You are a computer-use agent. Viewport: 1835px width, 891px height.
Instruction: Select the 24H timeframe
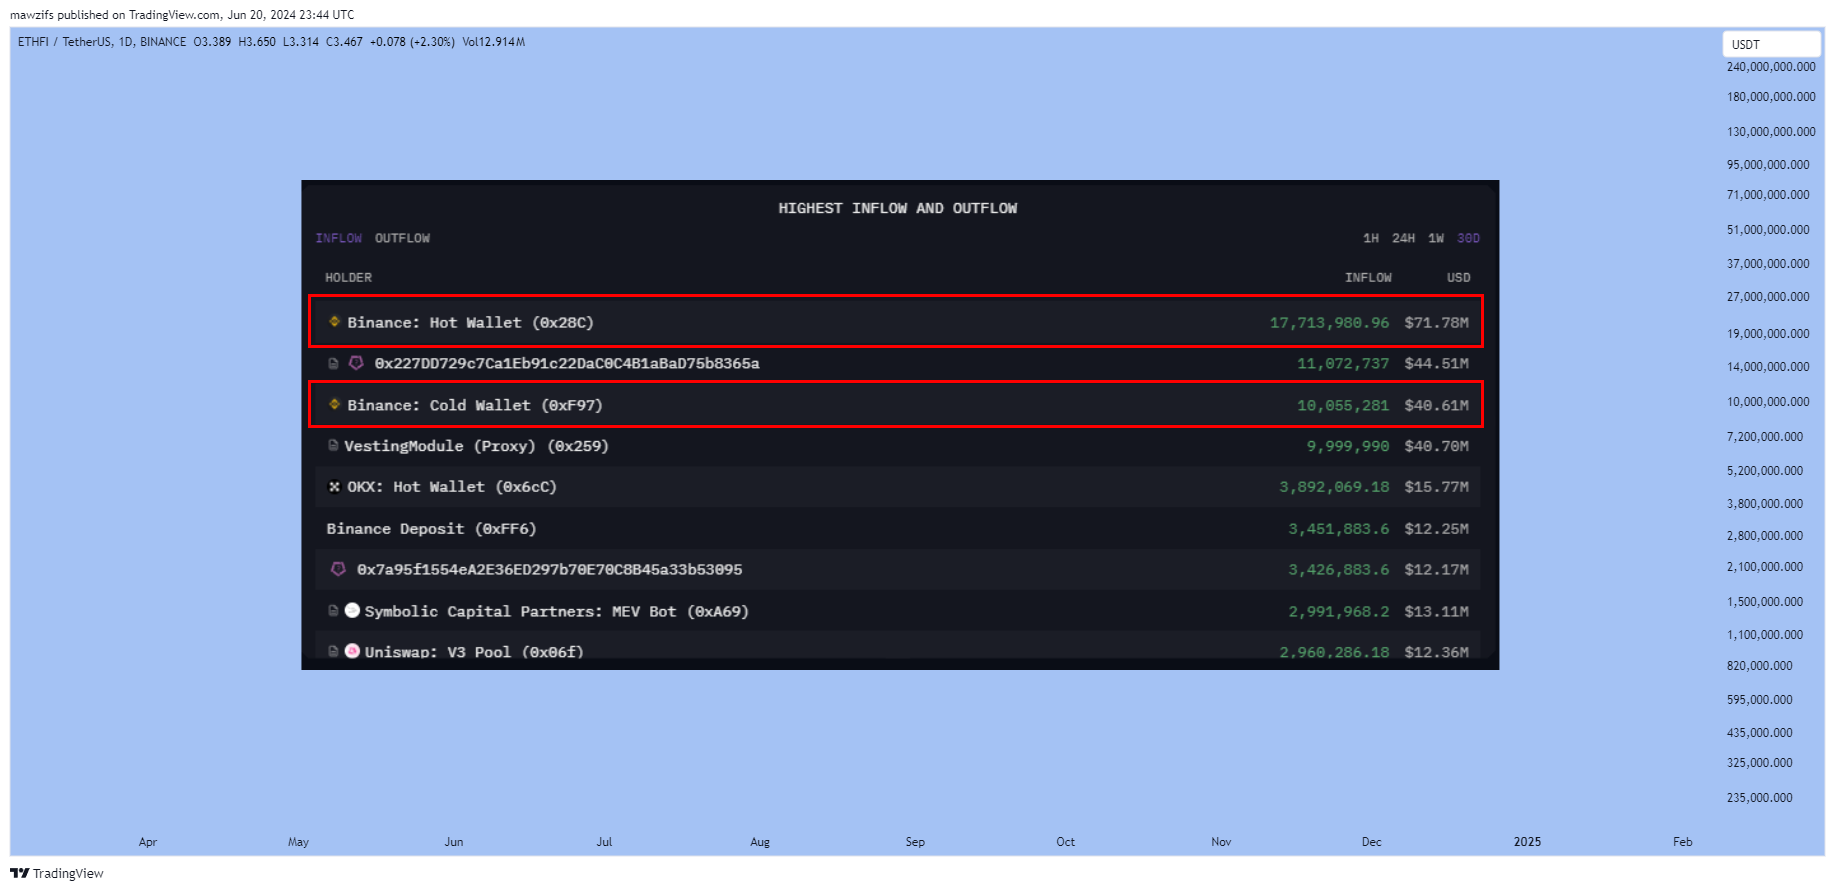pyautogui.click(x=1403, y=238)
